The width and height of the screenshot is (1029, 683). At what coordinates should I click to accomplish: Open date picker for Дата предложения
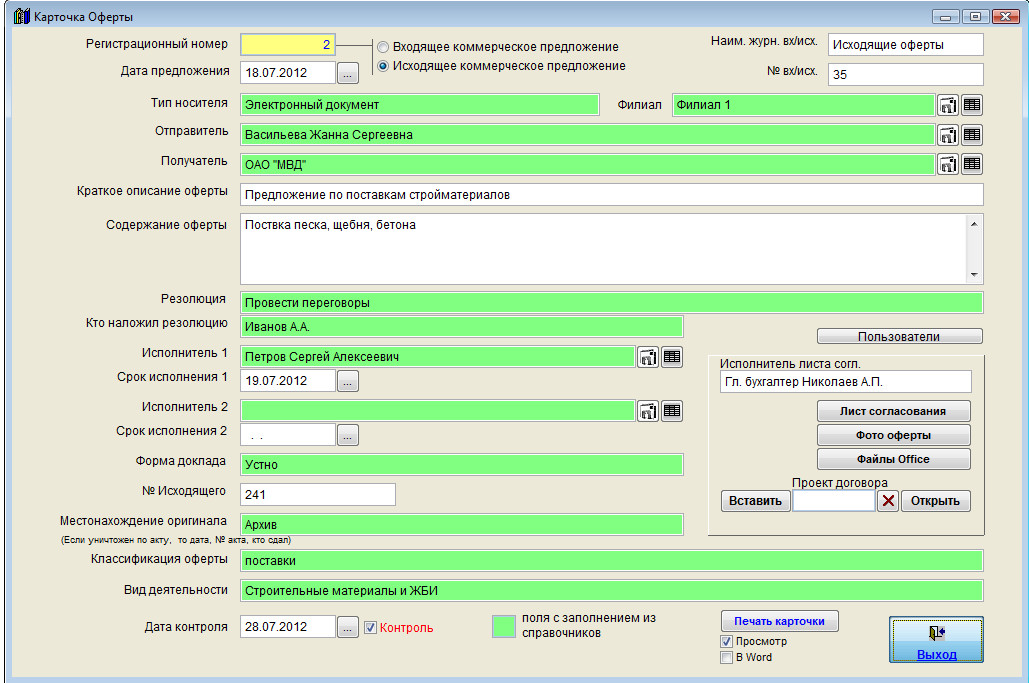[348, 73]
